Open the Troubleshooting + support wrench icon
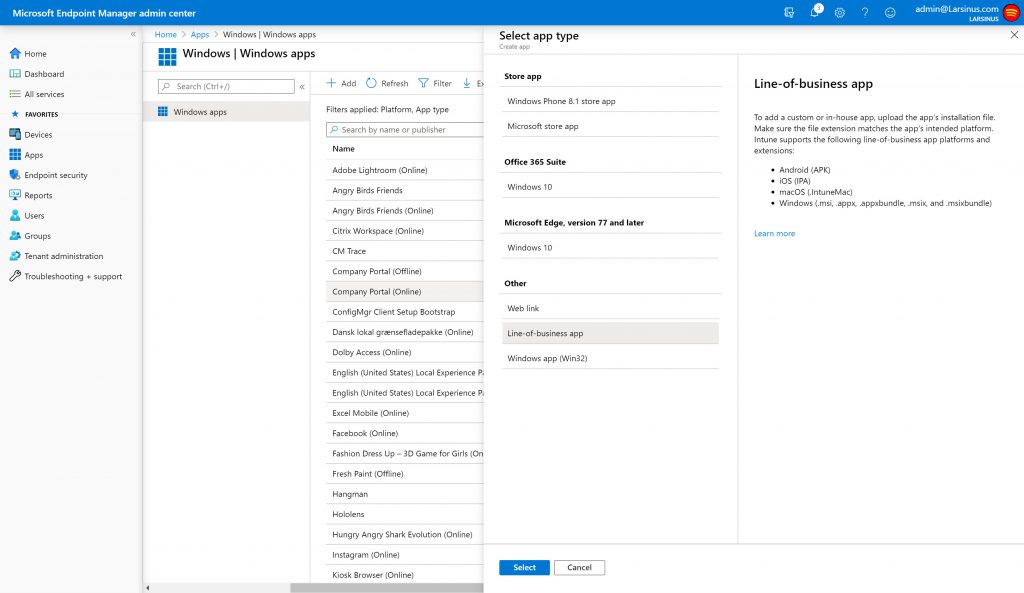1024x593 pixels. [x=15, y=276]
